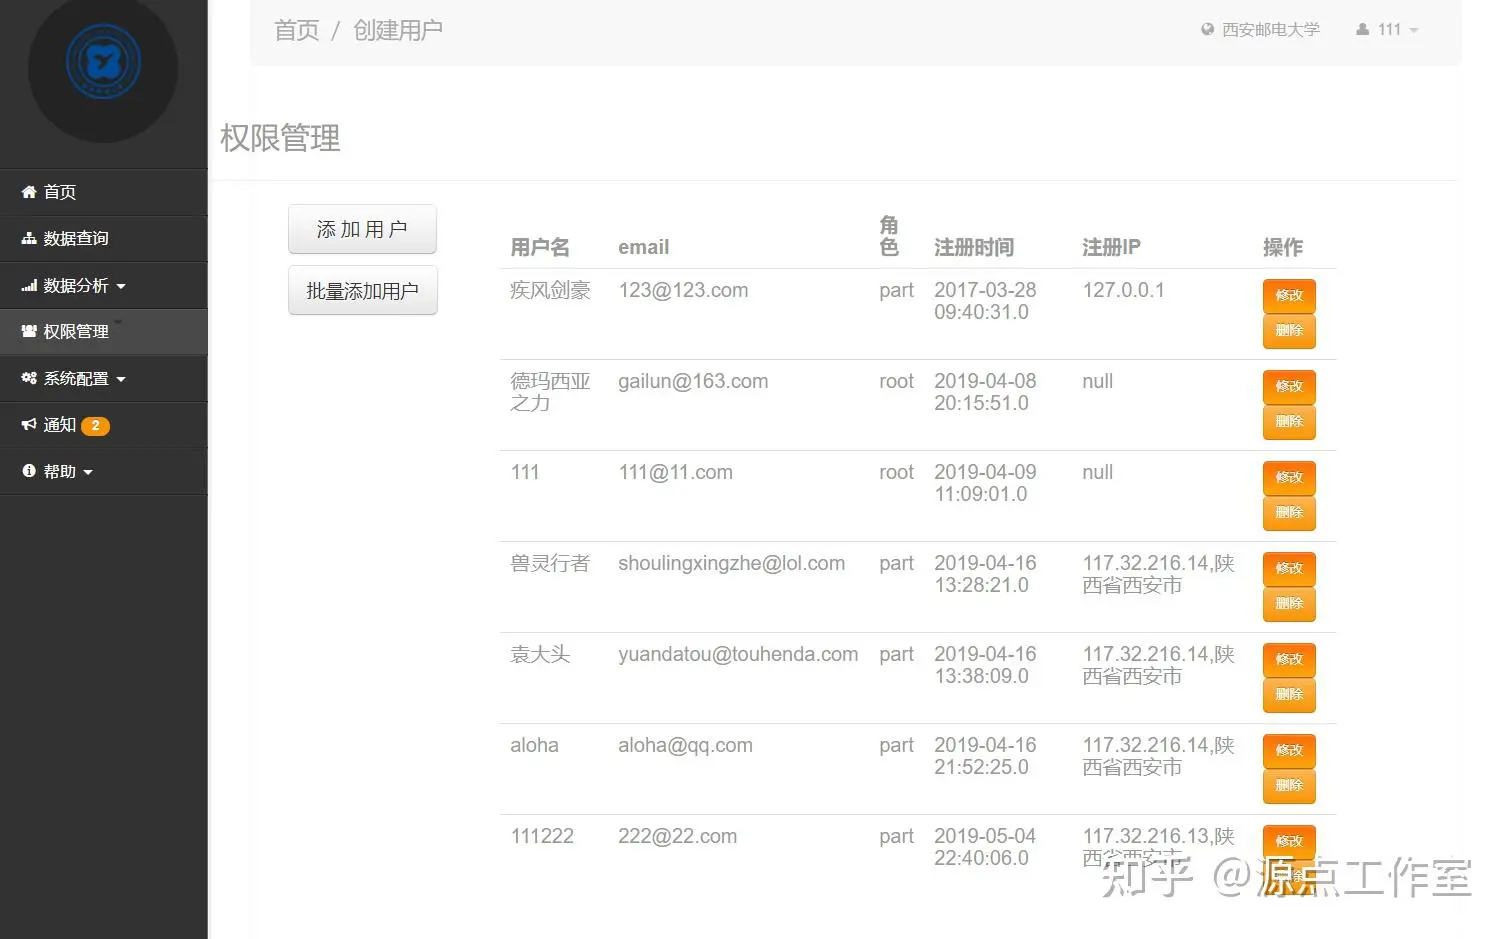Click the home icon beside 首页 in the sidebar
The image size is (1511, 939).
coord(29,192)
